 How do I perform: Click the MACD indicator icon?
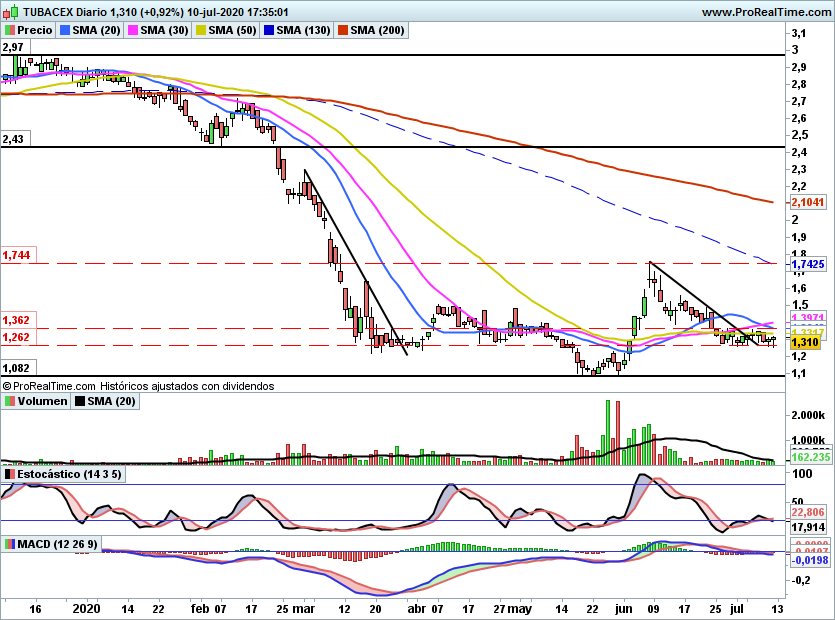pos(10,545)
